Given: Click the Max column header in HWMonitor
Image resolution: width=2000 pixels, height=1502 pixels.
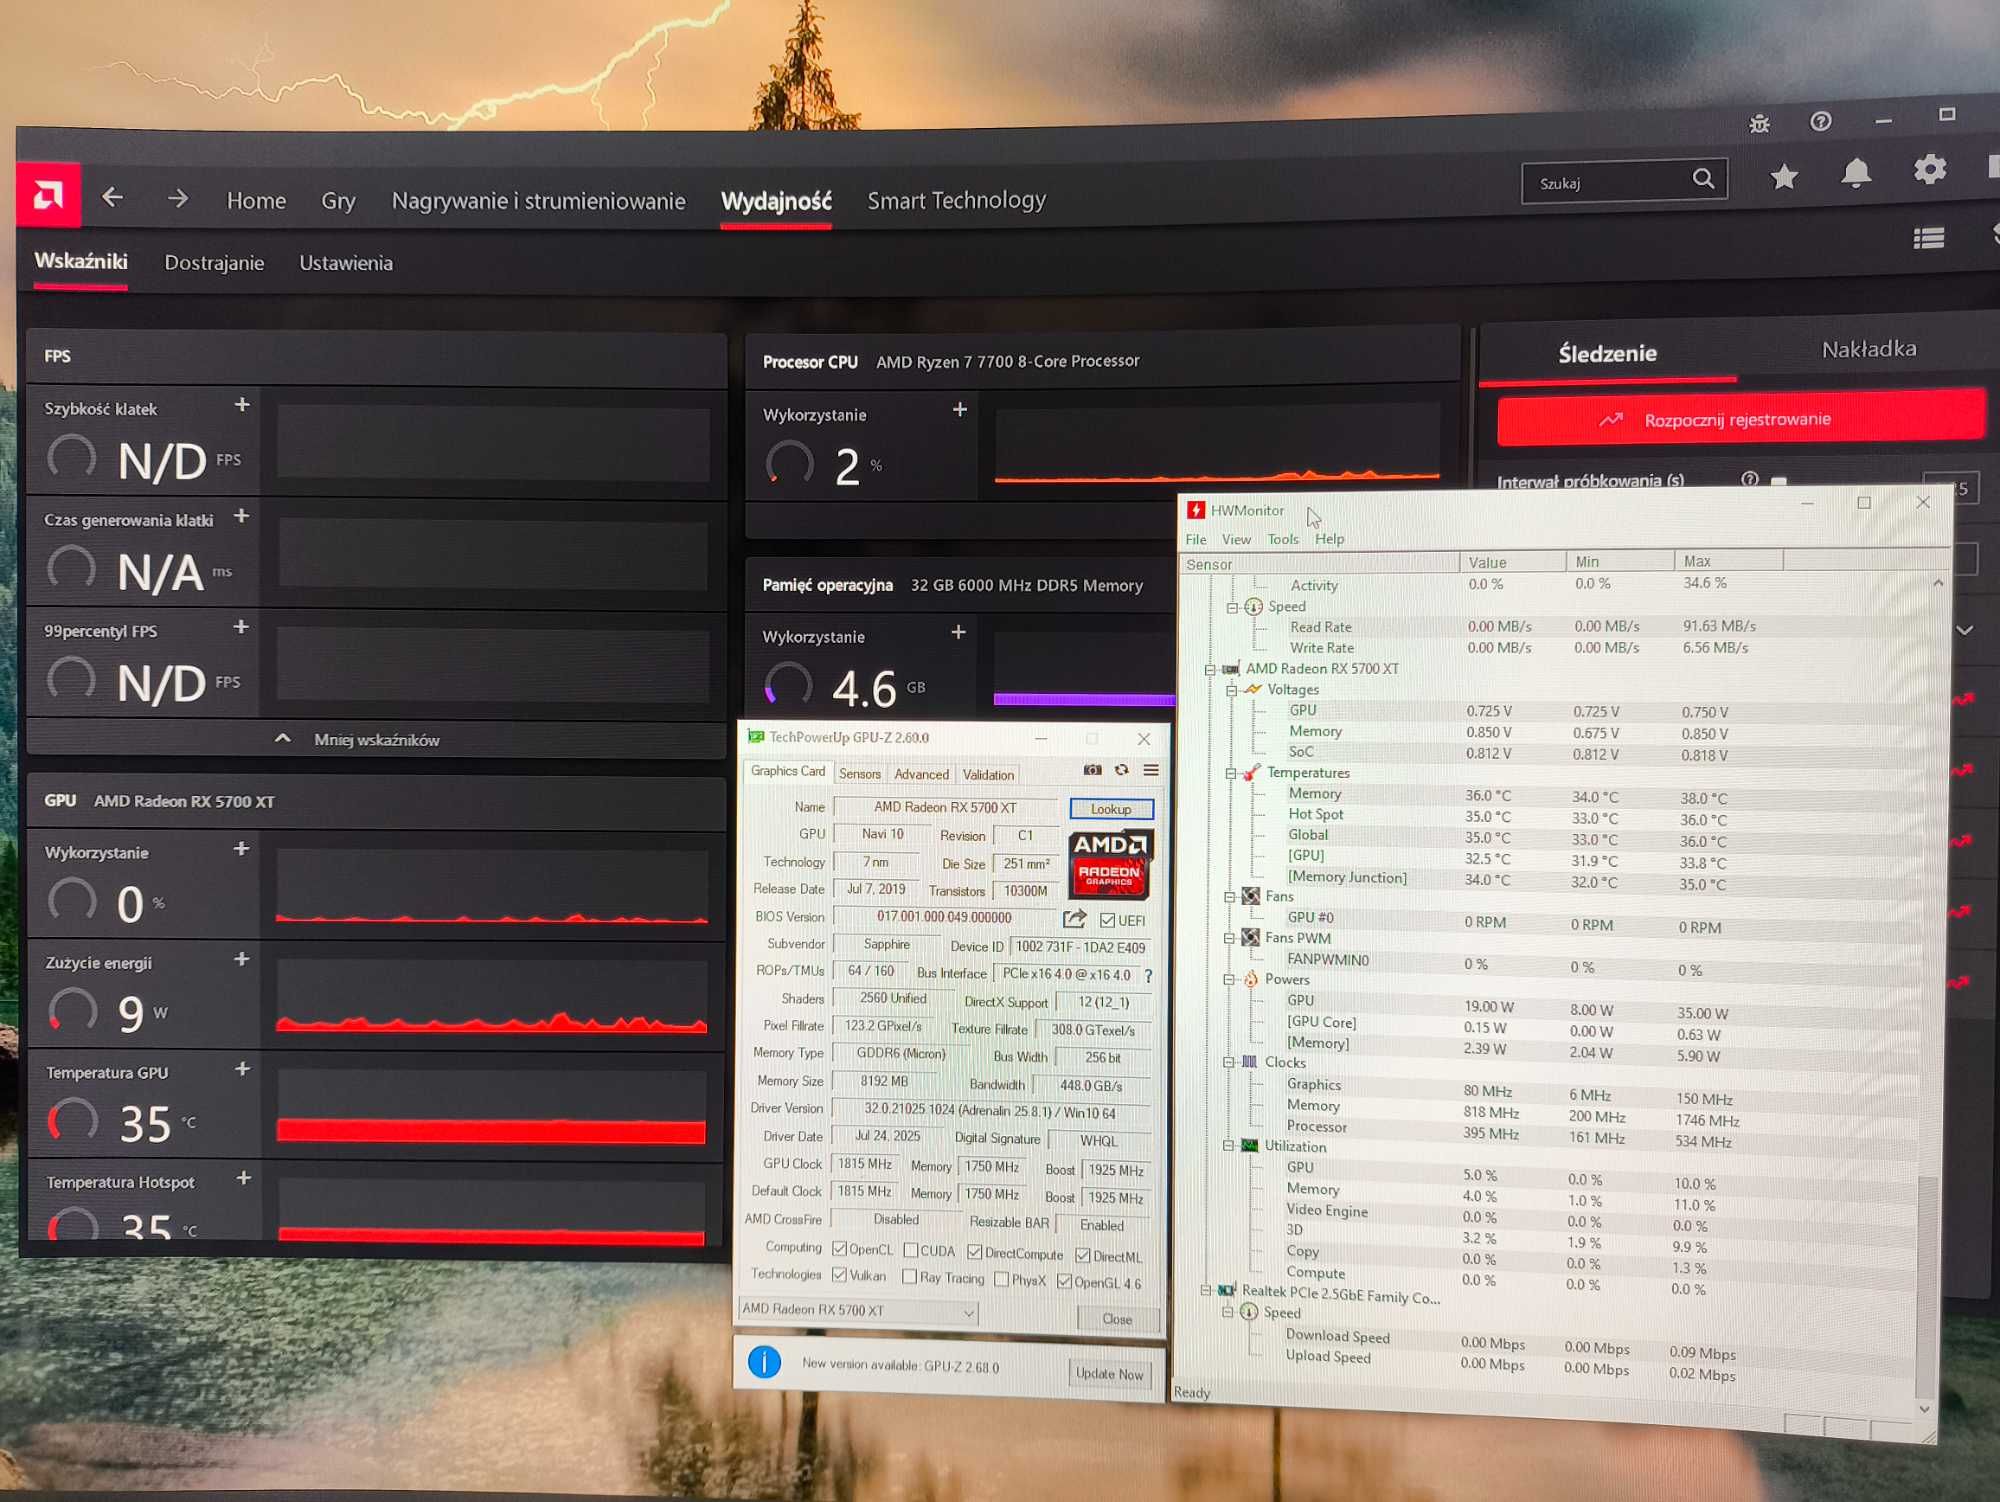Looking at the screenshot, I should [1726, 561].
